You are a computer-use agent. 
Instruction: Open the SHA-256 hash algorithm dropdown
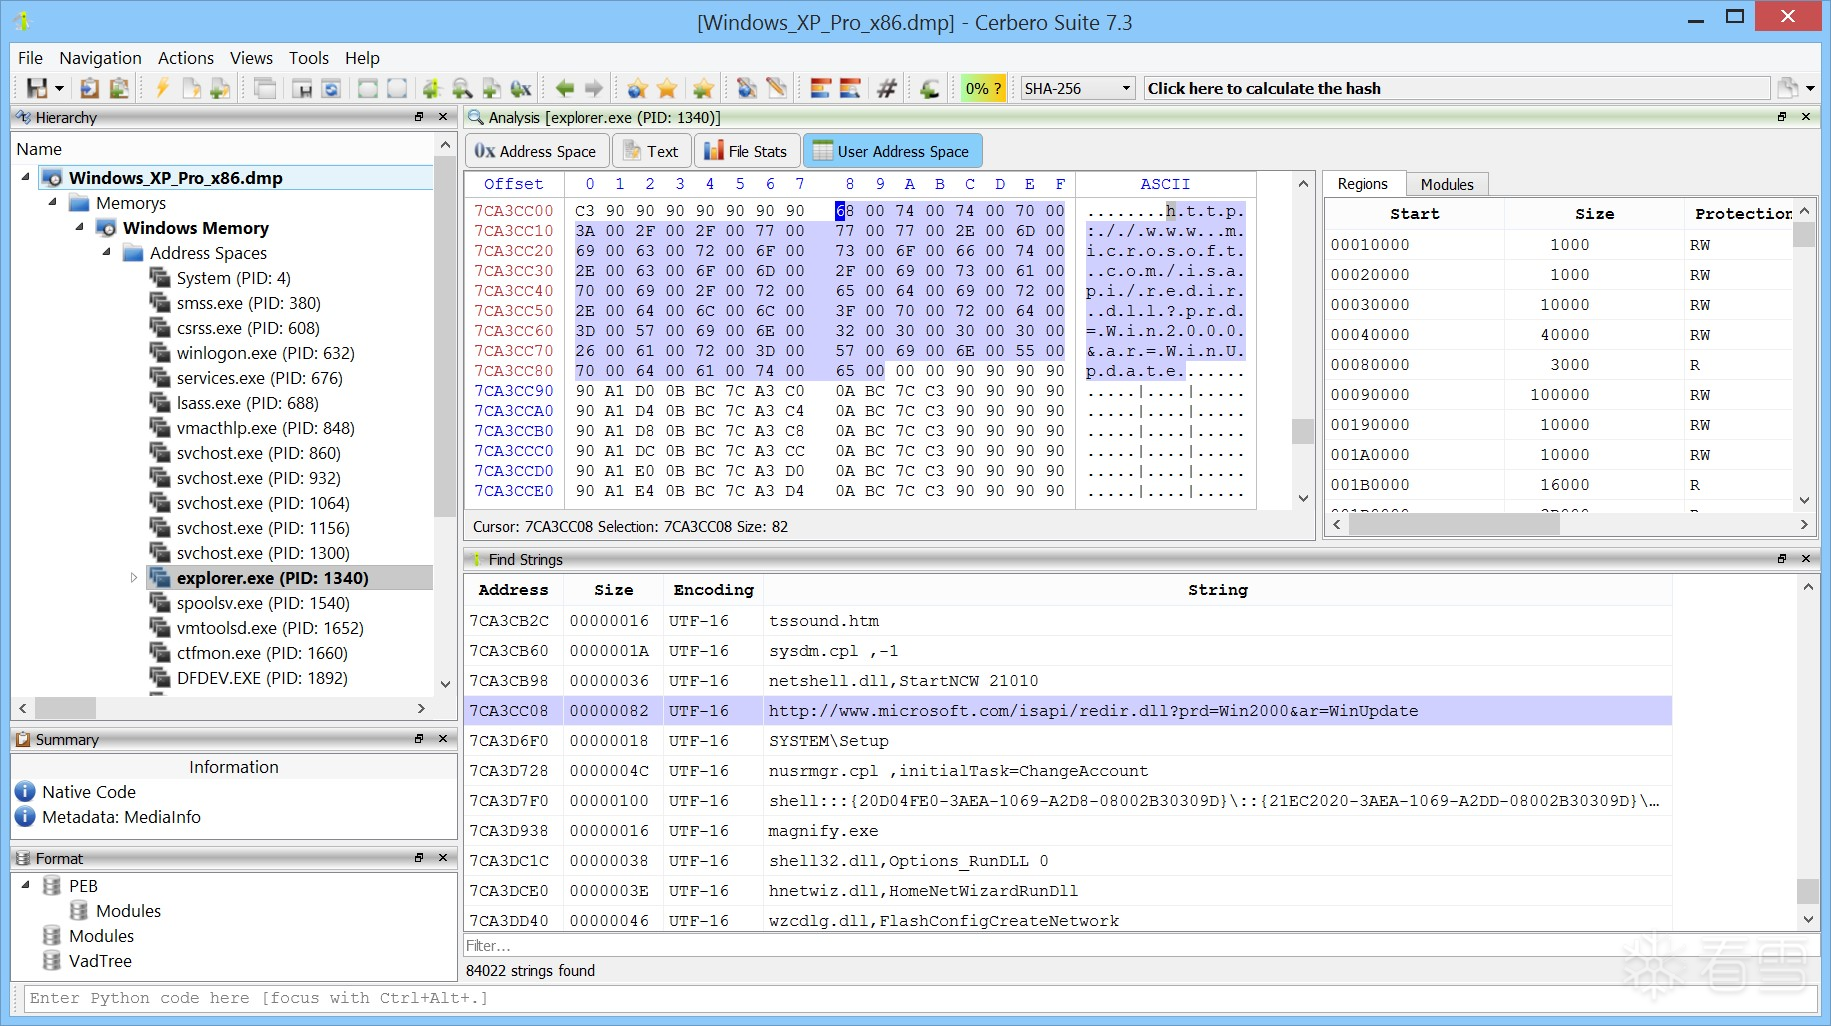point(1126,89)
